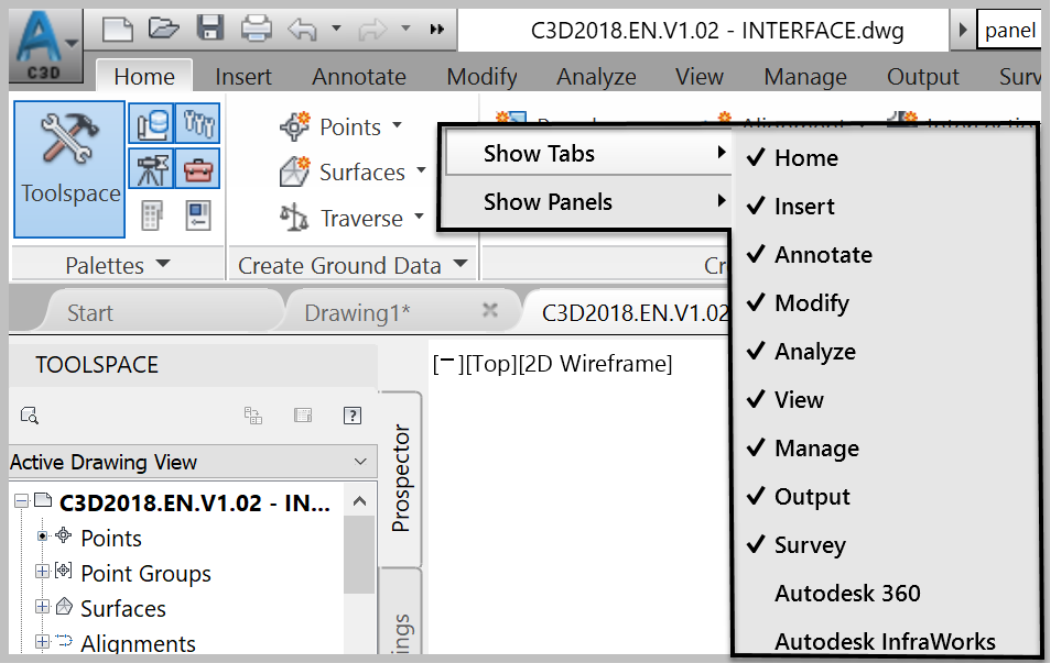1050x663 pixels.
Task: Create a new drawing with New icon
Action: click(118, 29)
